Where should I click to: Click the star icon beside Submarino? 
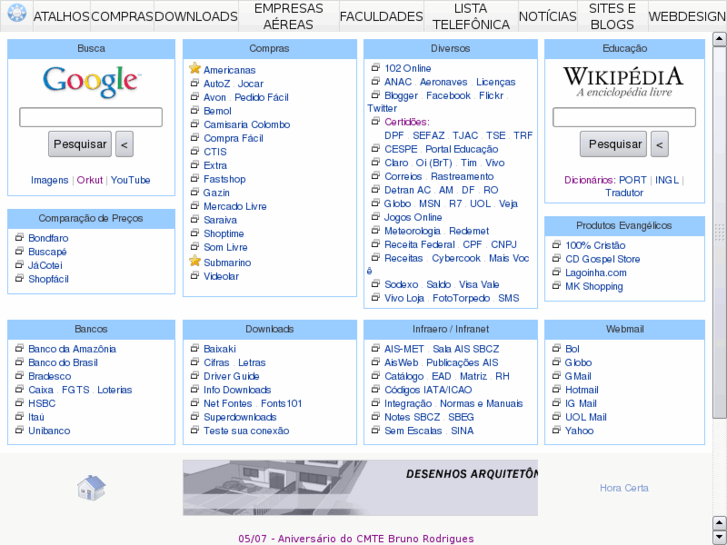[195, 261]
